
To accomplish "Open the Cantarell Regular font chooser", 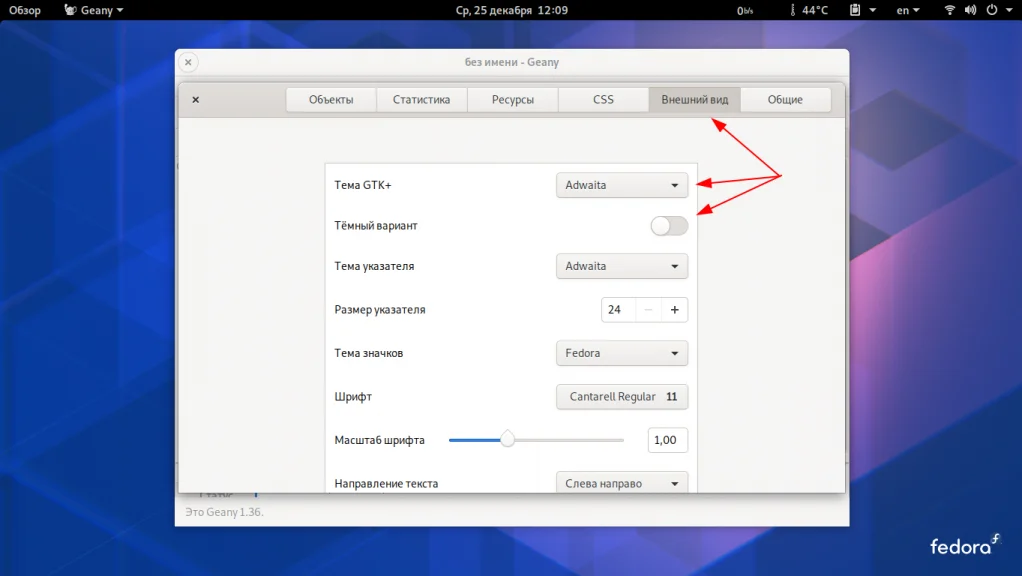I will pos(622,396).
